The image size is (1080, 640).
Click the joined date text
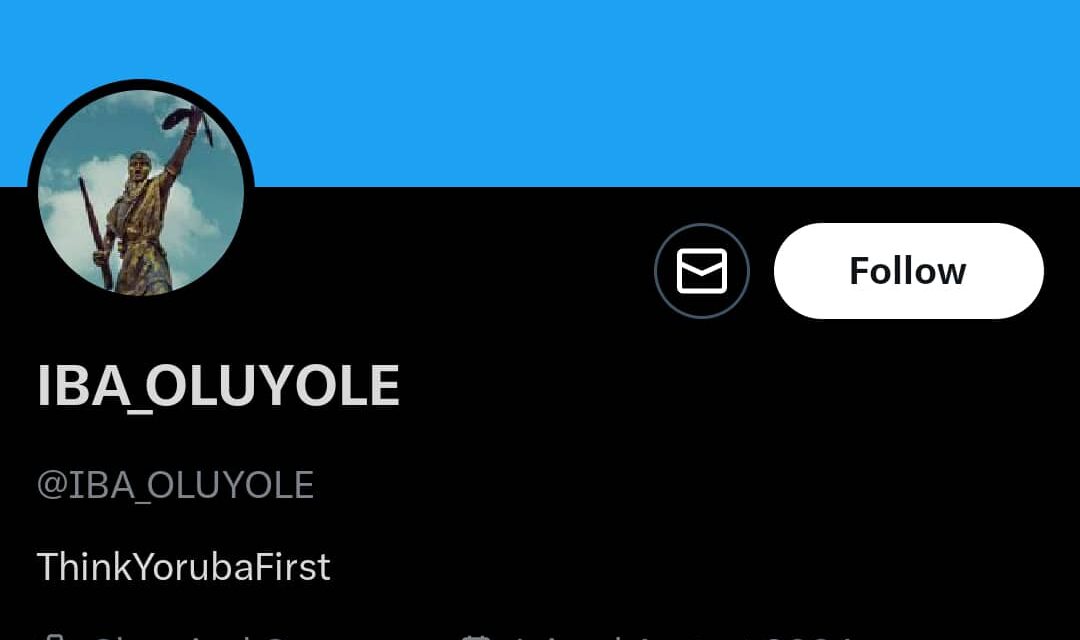[x=684, y=637]
